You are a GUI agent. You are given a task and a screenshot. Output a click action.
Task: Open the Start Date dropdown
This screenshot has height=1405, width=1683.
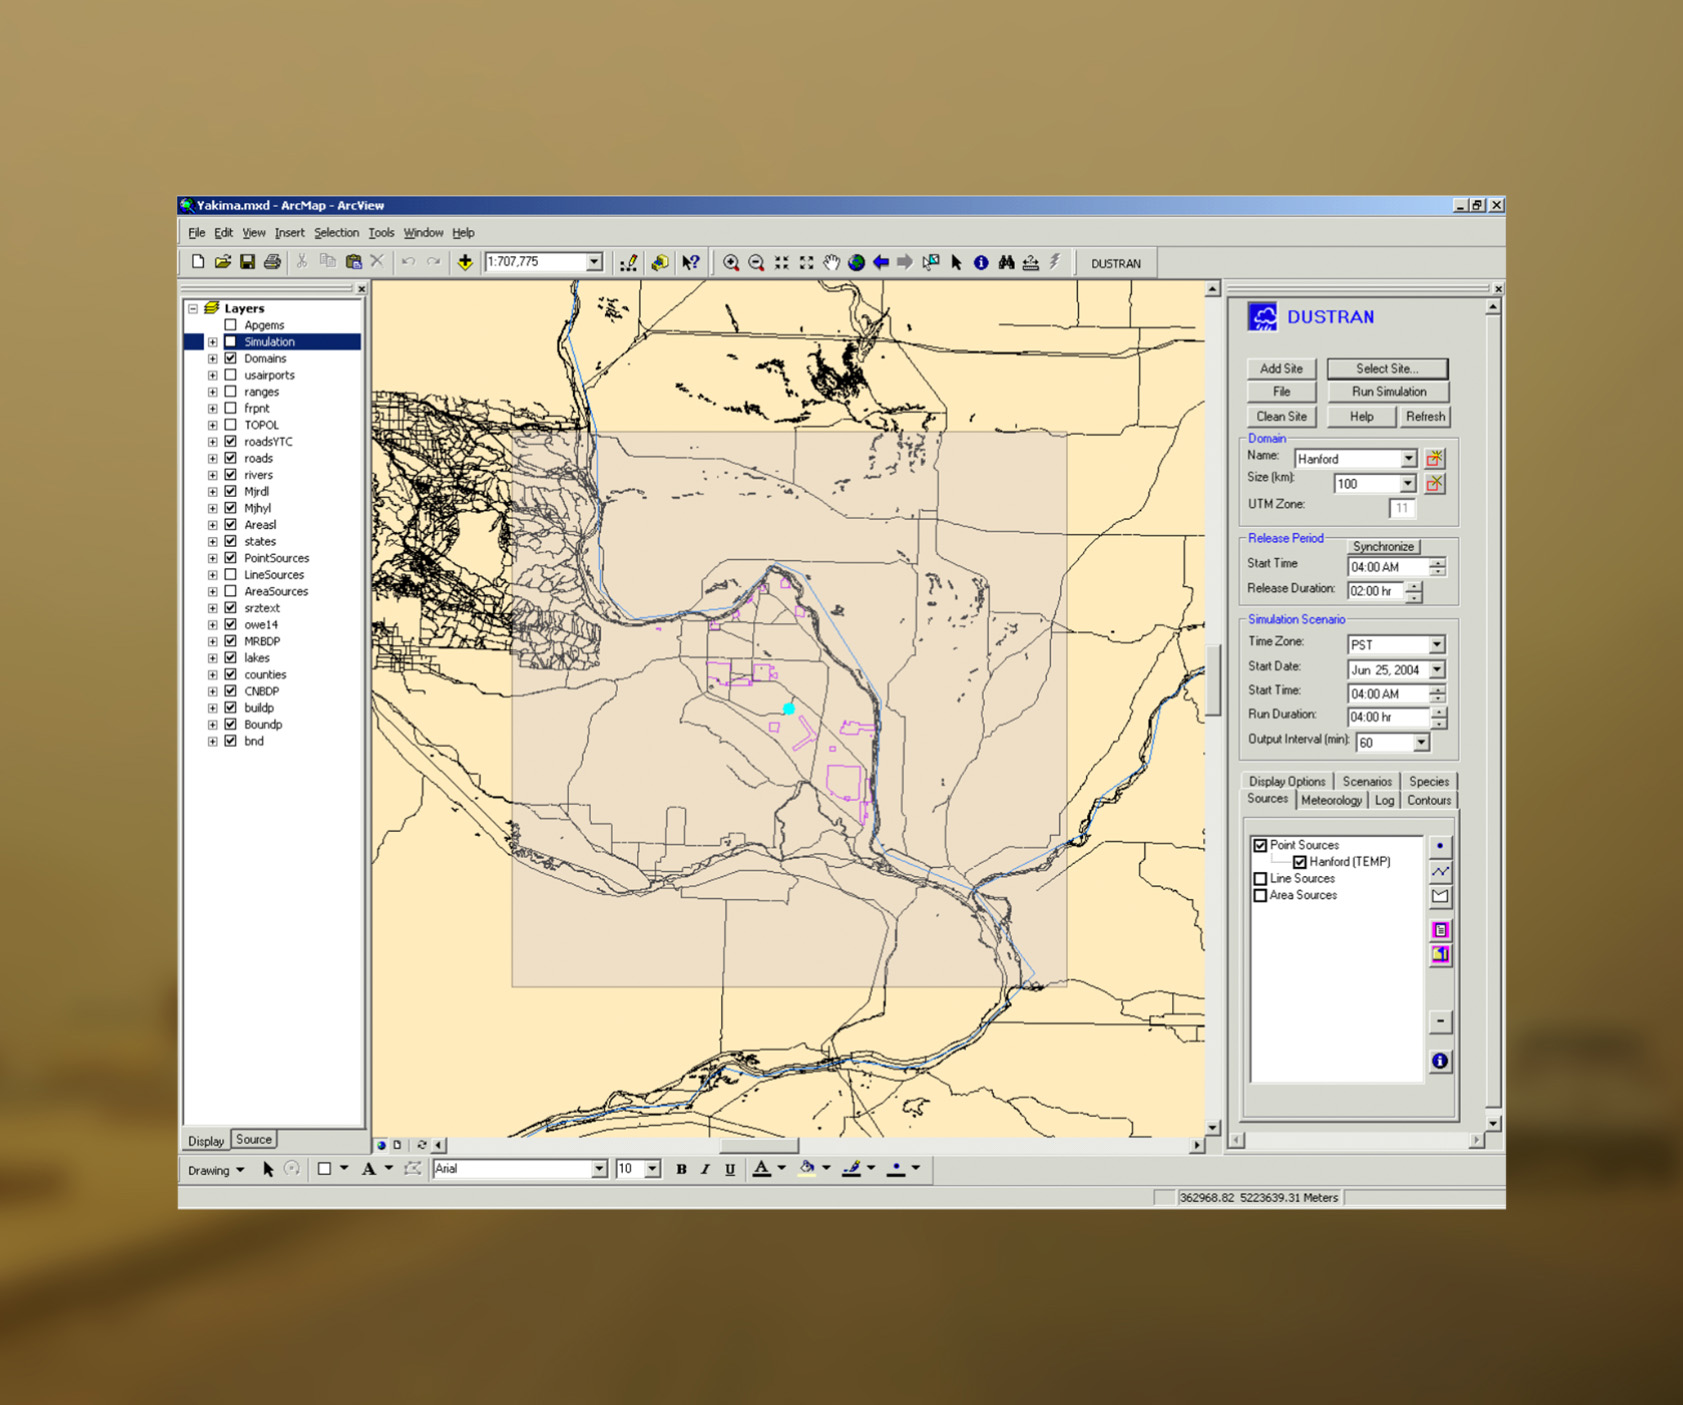click(1436, 670)
